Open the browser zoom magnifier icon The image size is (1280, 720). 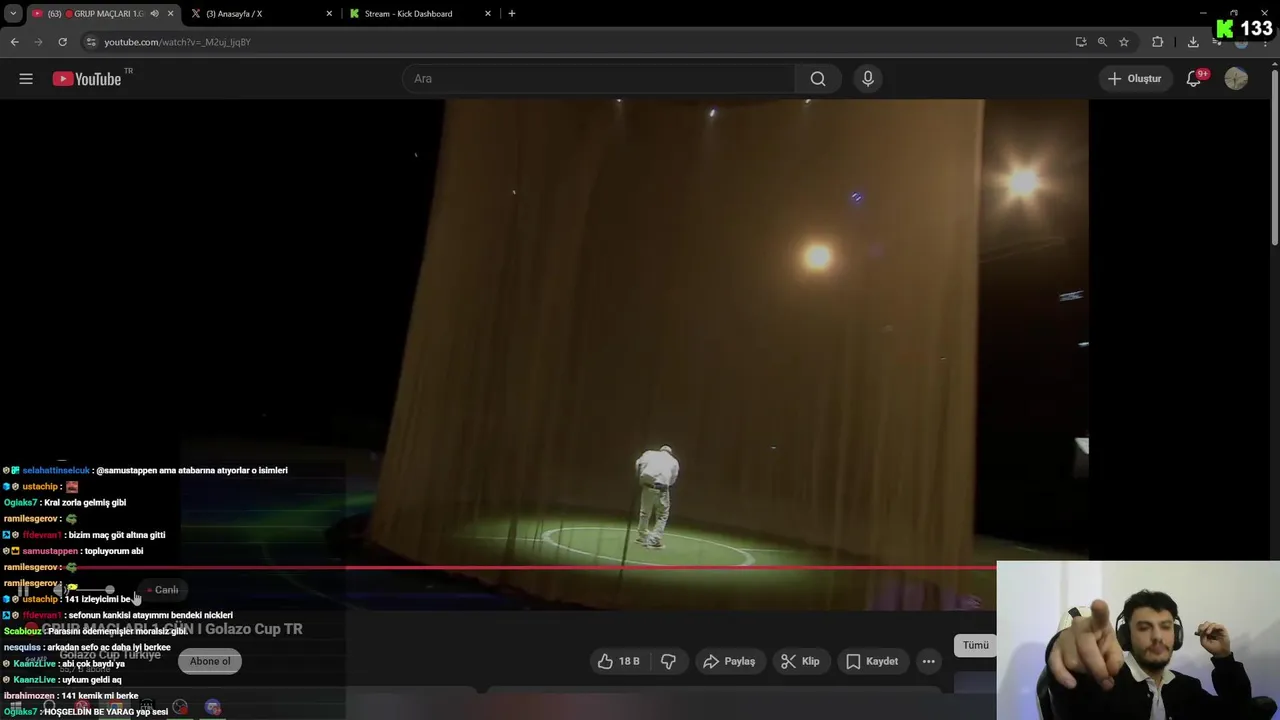tap(1102, 42)
